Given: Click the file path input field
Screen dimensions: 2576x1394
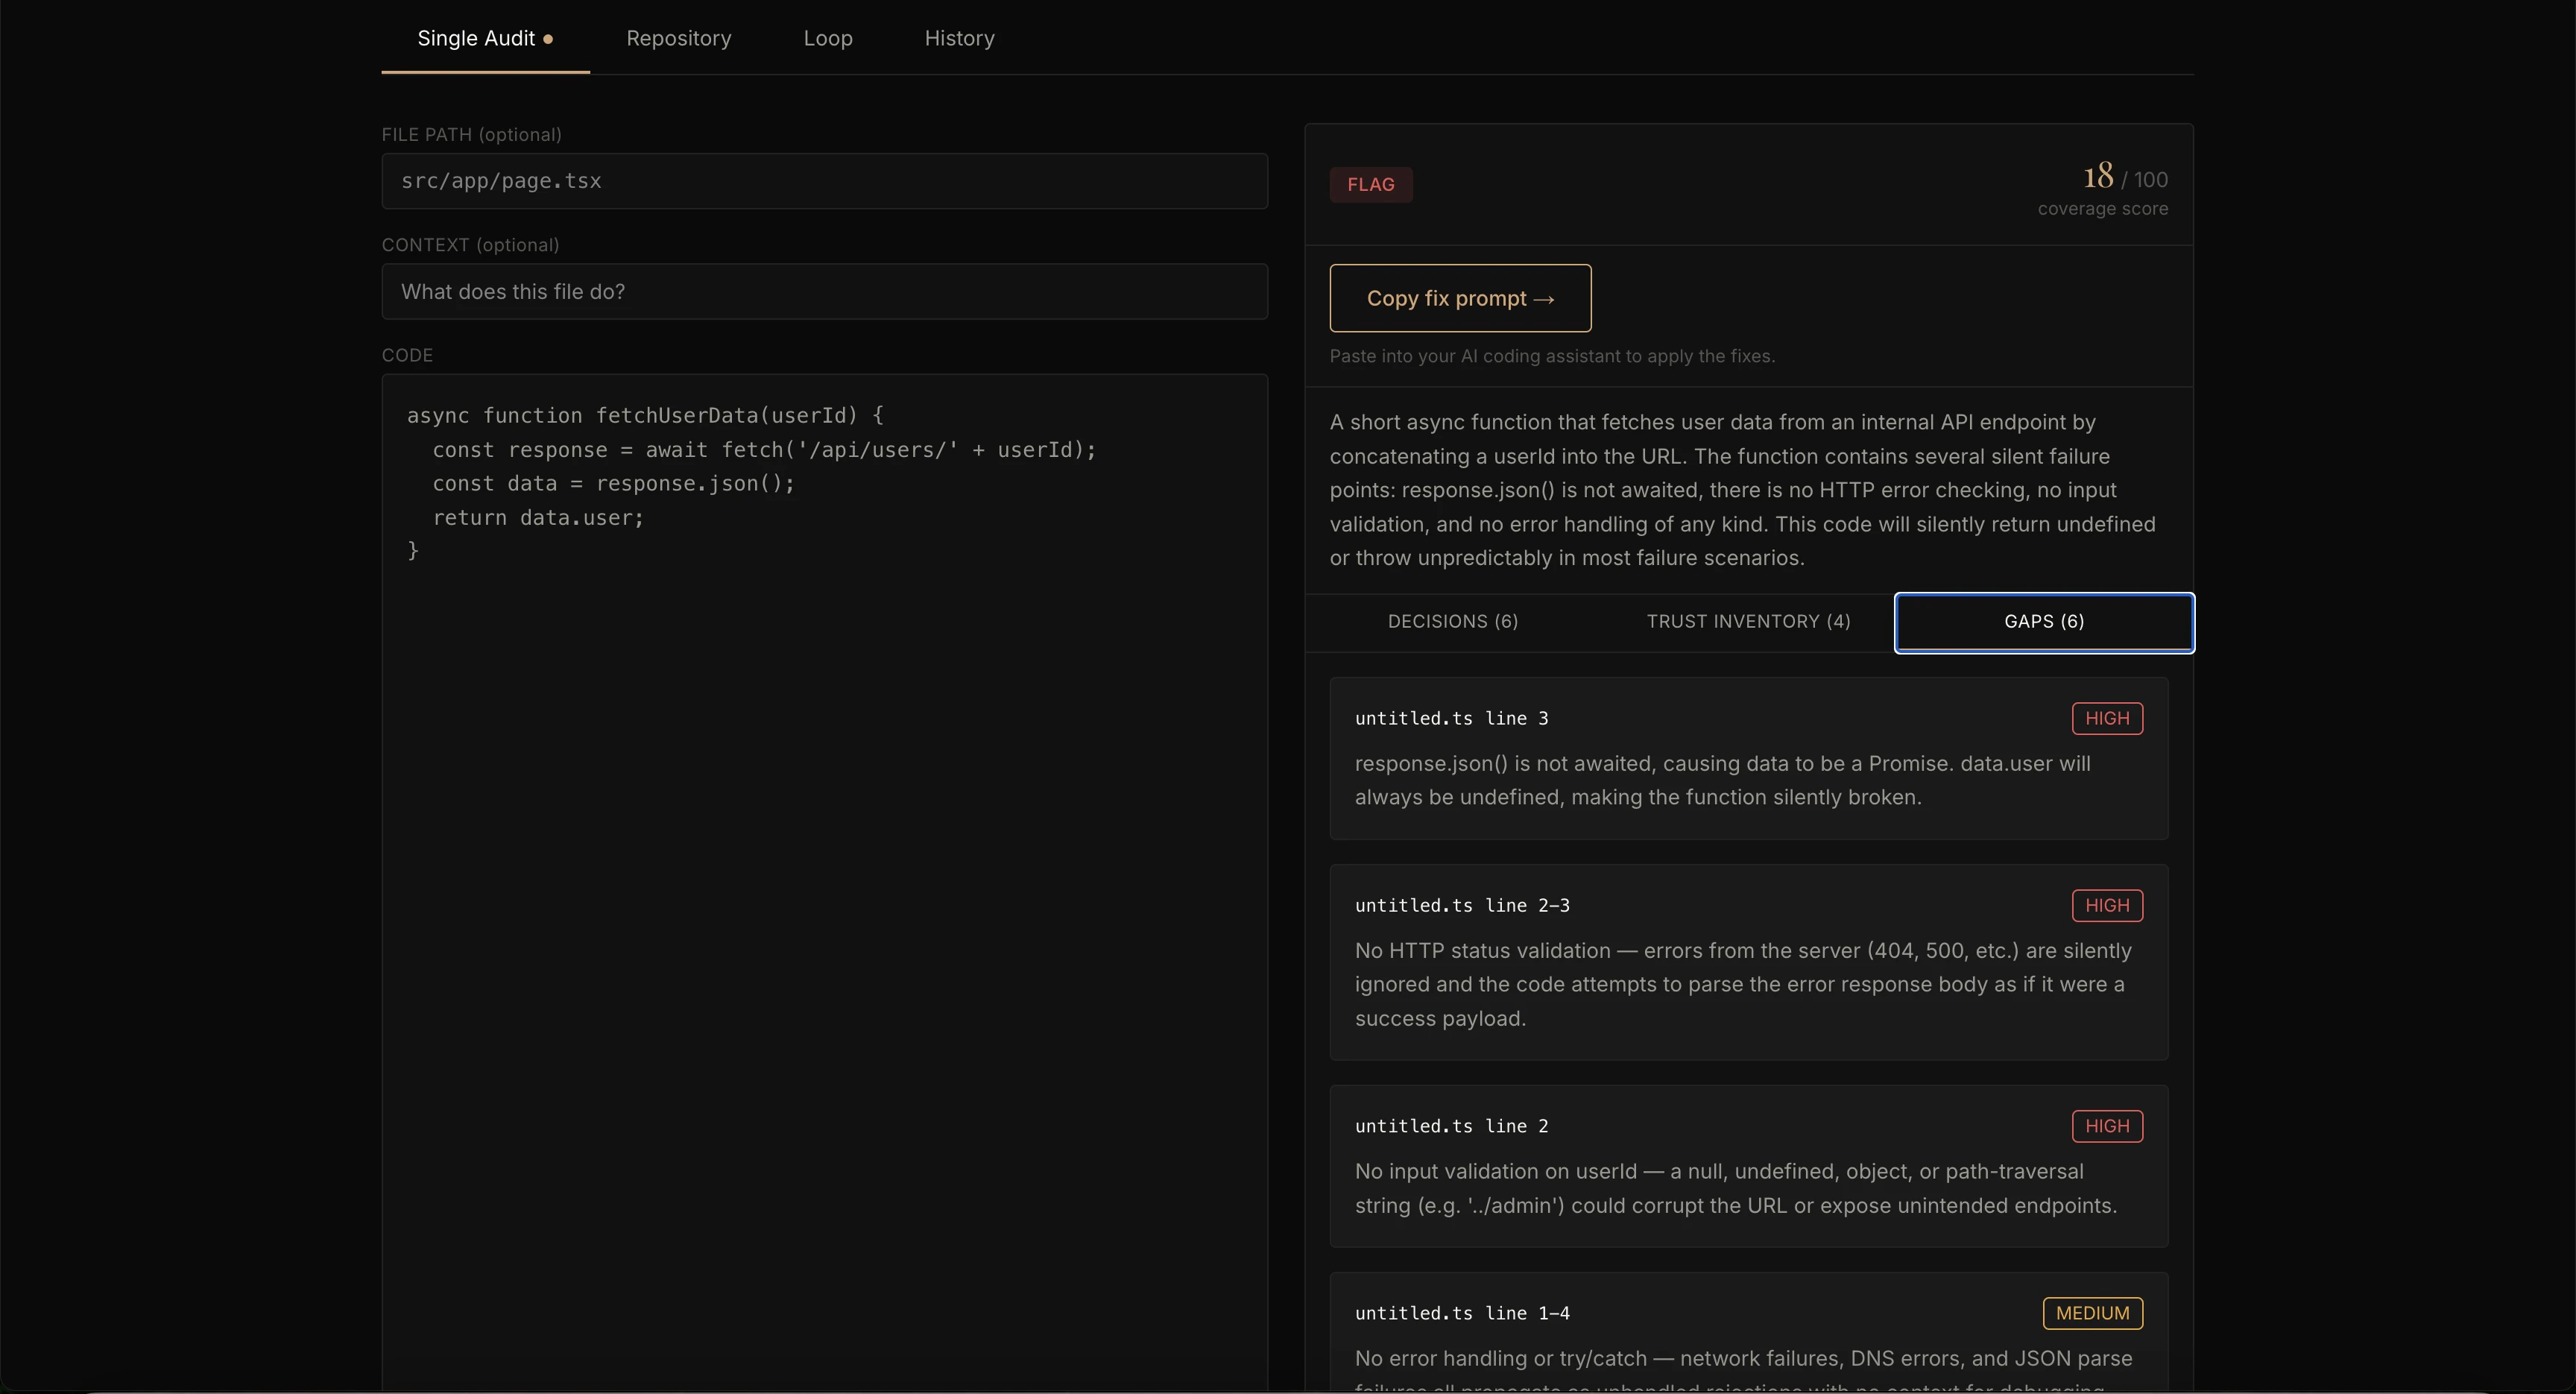Looking at the screenshot, I should (824, 181).
